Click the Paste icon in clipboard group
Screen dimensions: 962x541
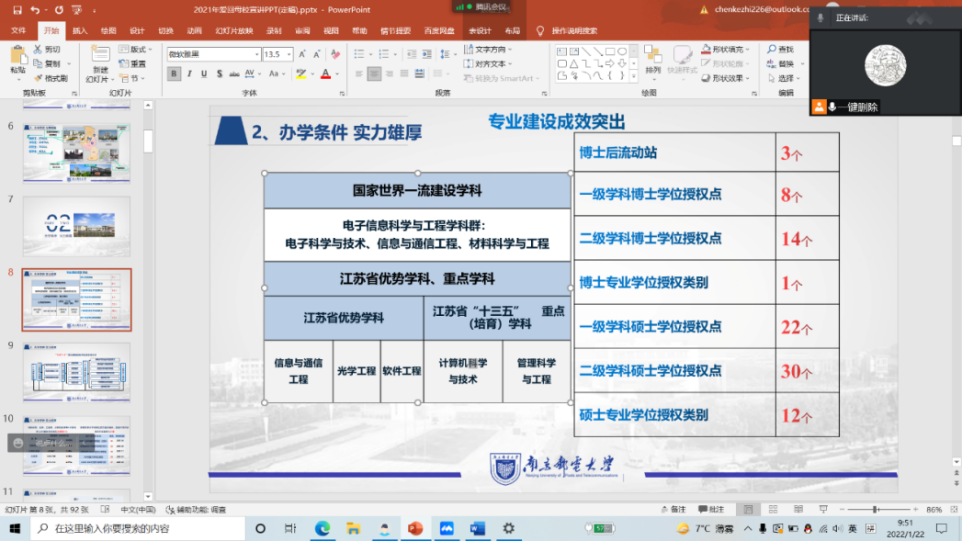click(x=18, y=58)
